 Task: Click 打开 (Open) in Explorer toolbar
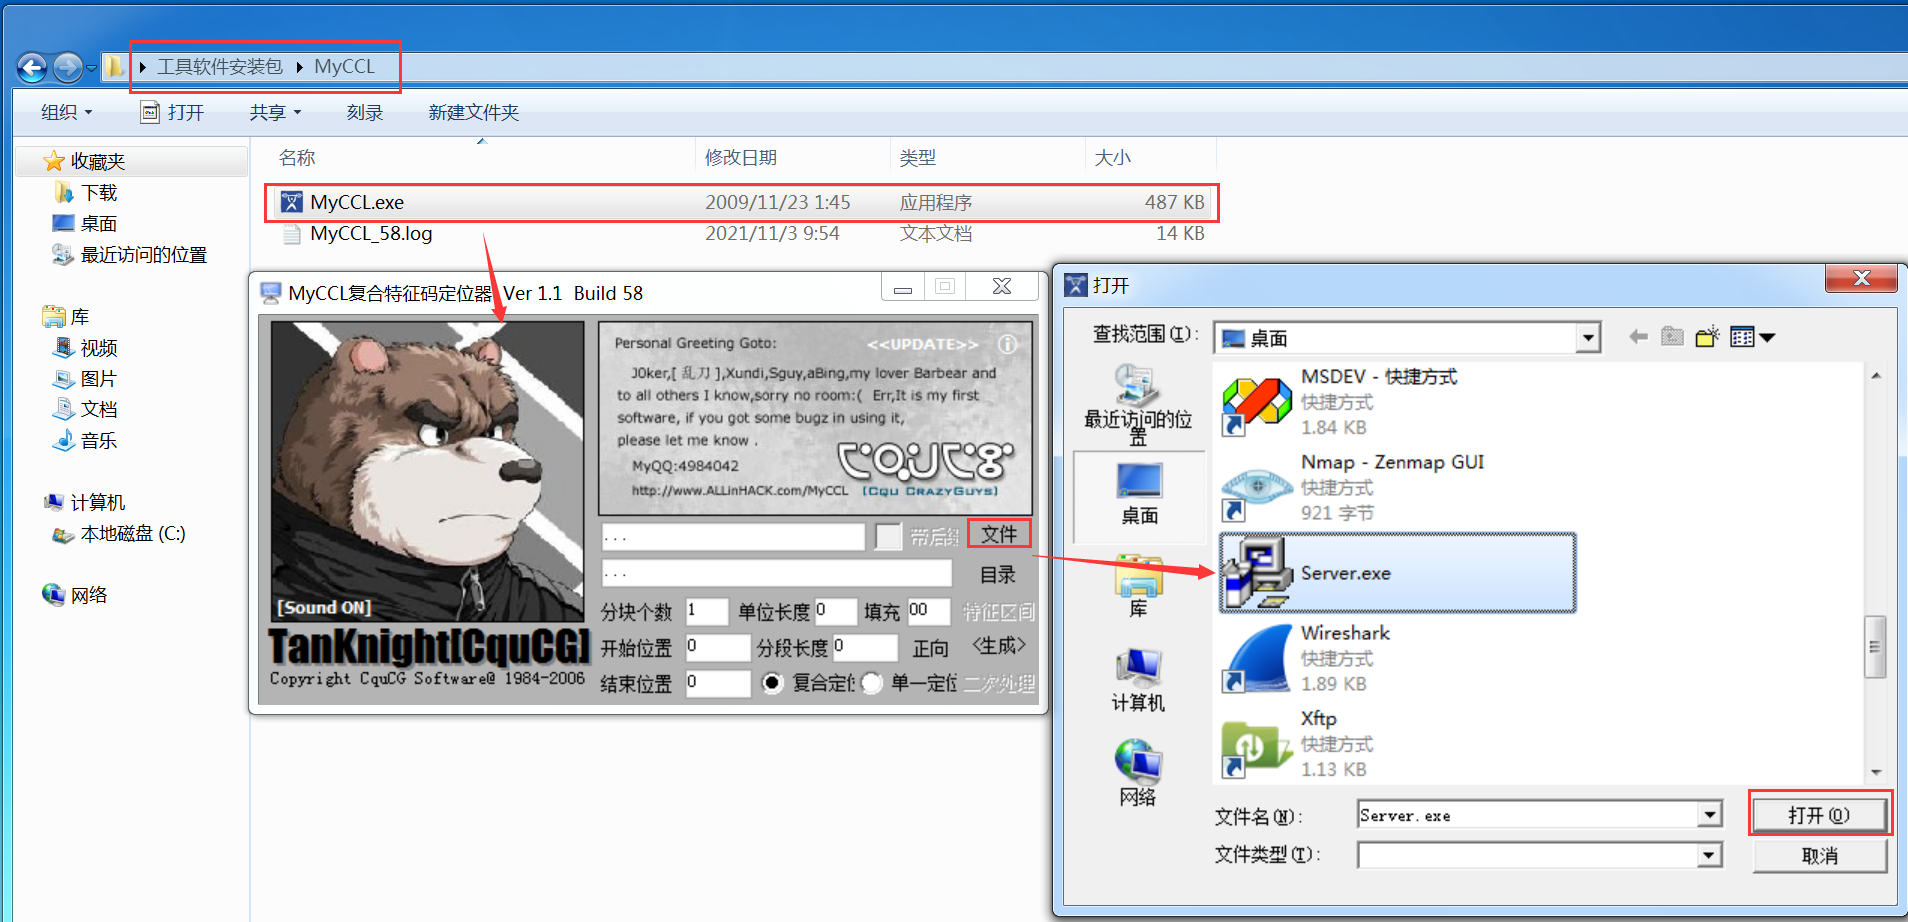pos(173,112)
